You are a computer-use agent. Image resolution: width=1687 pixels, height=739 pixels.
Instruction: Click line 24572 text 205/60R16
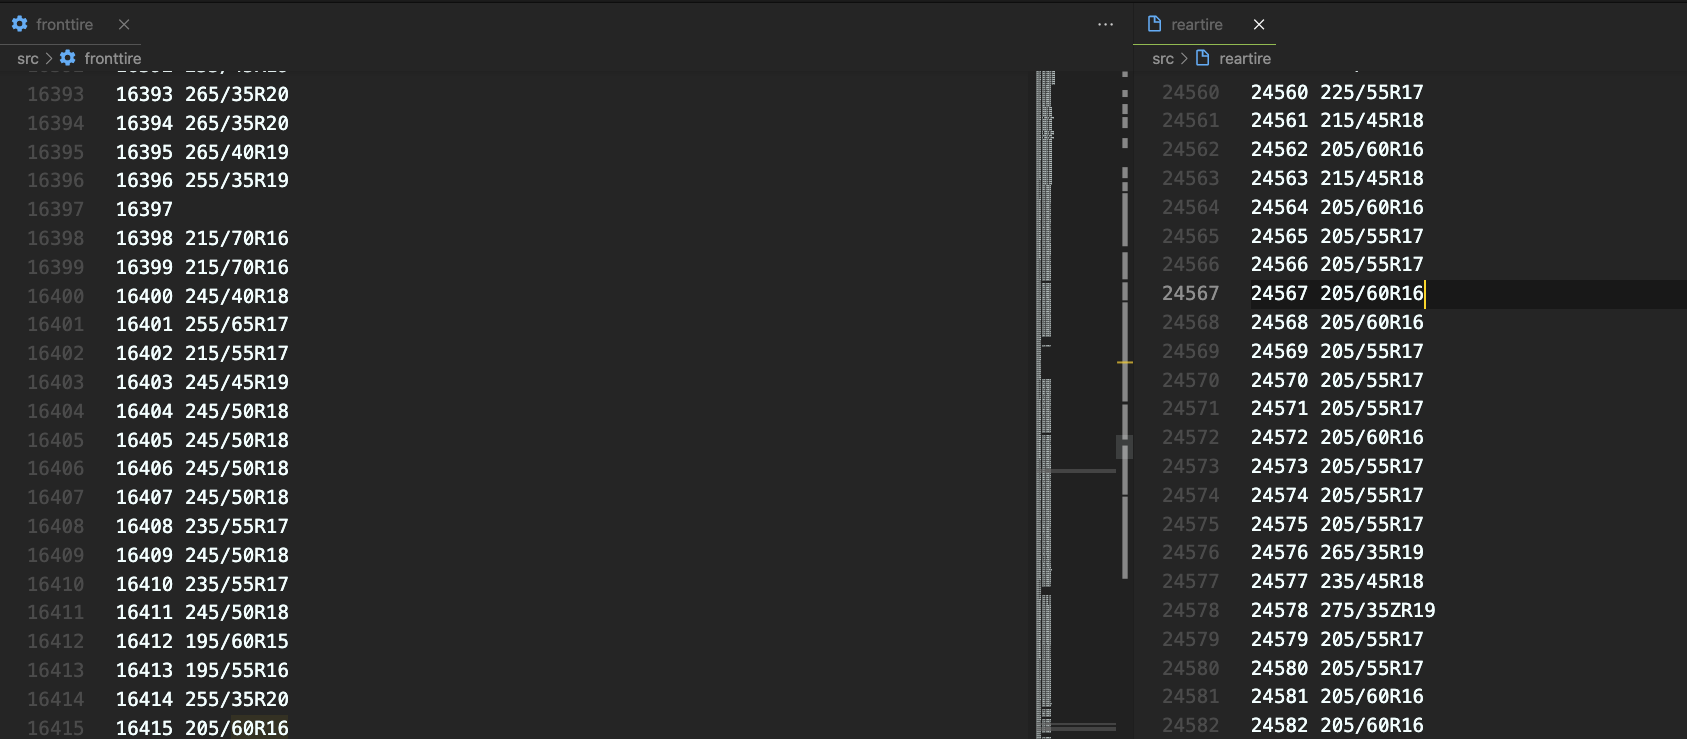click(x=1372, y=437)
